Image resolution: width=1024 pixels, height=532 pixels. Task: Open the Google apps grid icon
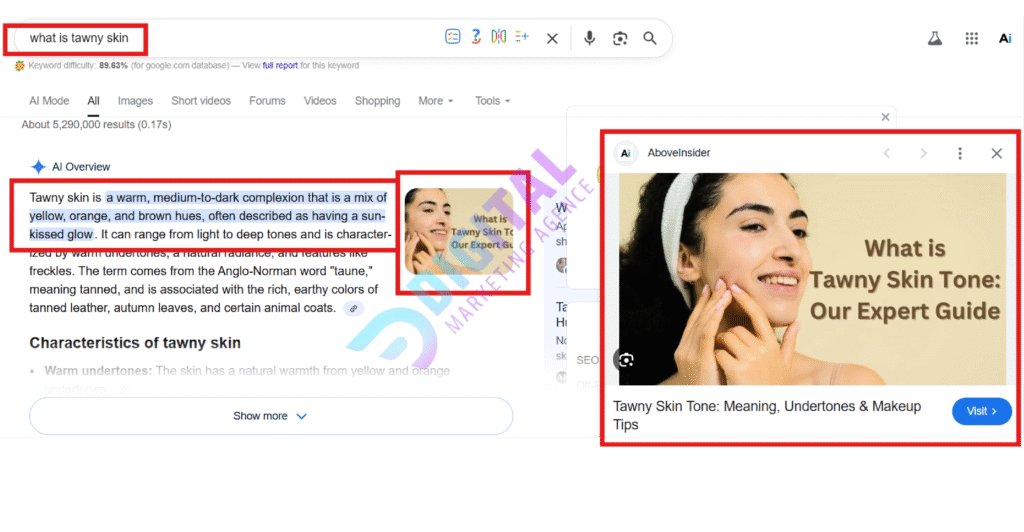coord(971,38)
